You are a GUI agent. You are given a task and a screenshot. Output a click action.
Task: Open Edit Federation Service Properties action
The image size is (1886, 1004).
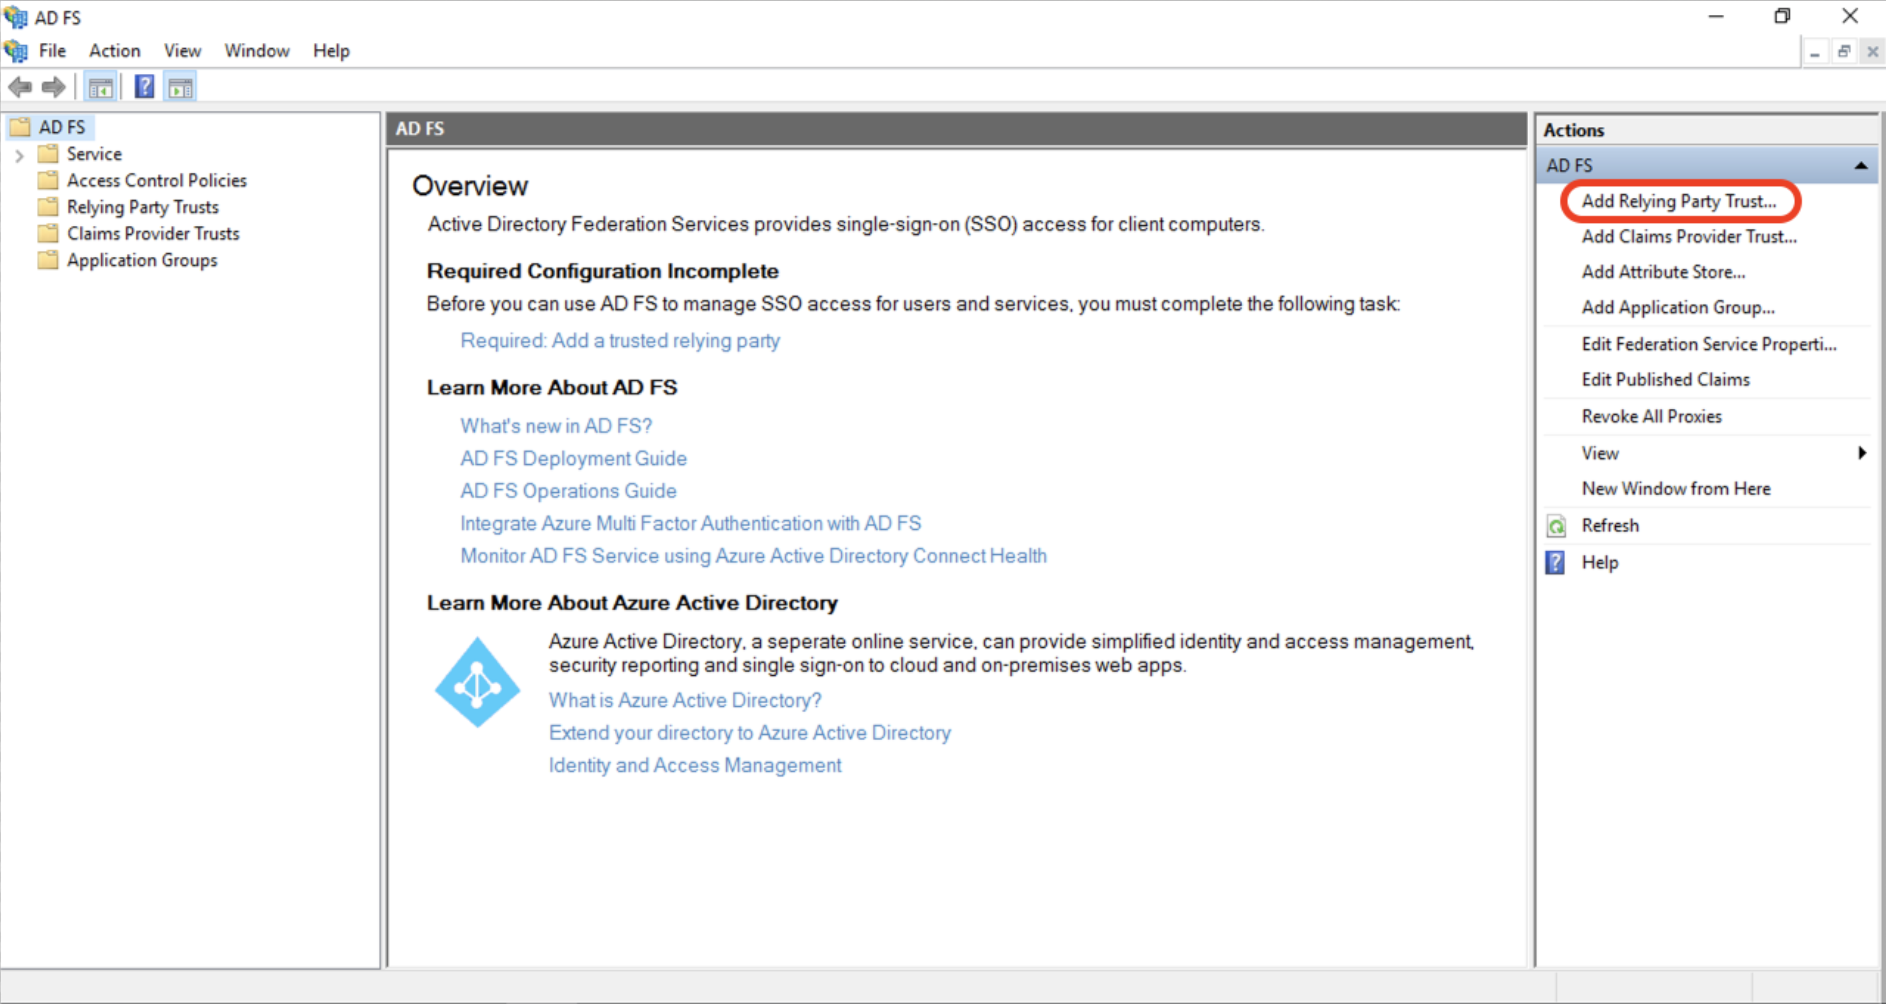[x=1709, y=344]
